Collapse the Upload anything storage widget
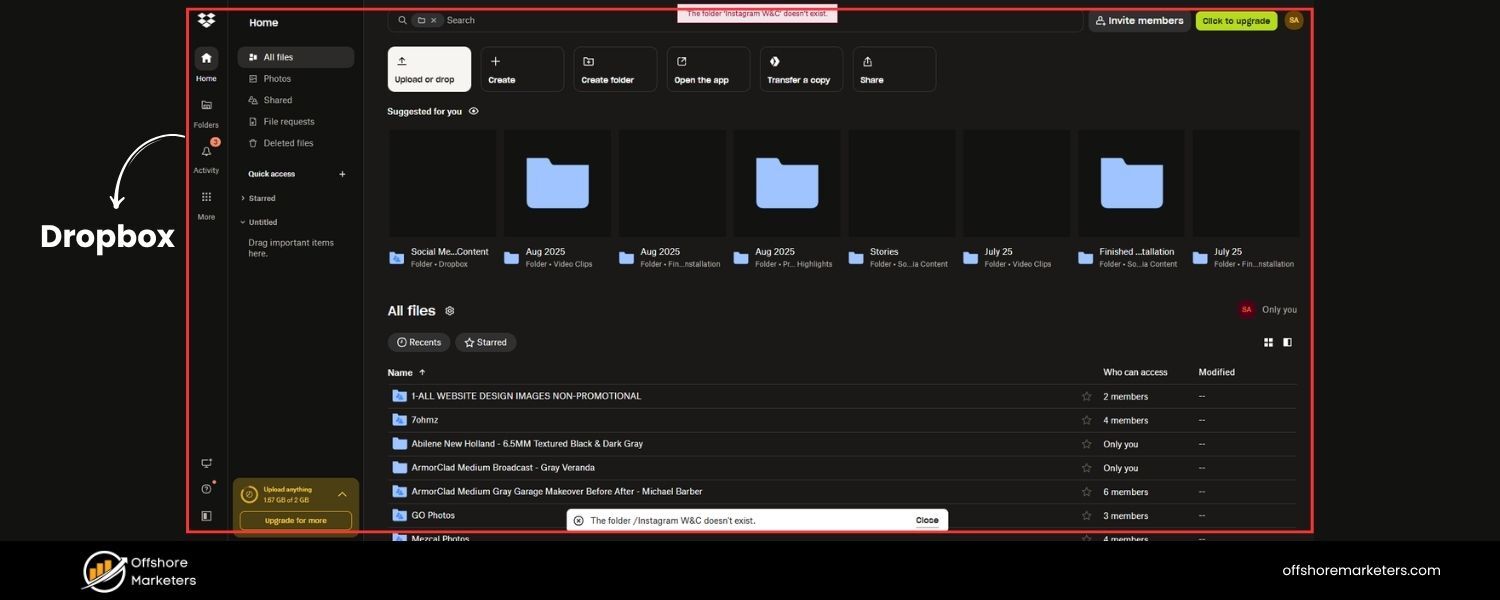1500x600 pixels. point(341,493)
